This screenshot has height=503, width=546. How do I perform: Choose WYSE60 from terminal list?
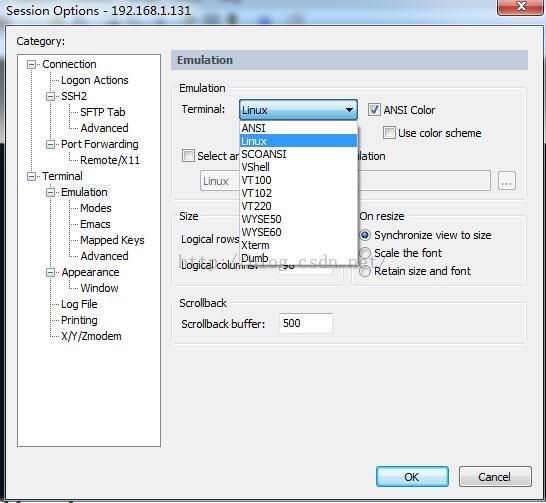(298, 232)
